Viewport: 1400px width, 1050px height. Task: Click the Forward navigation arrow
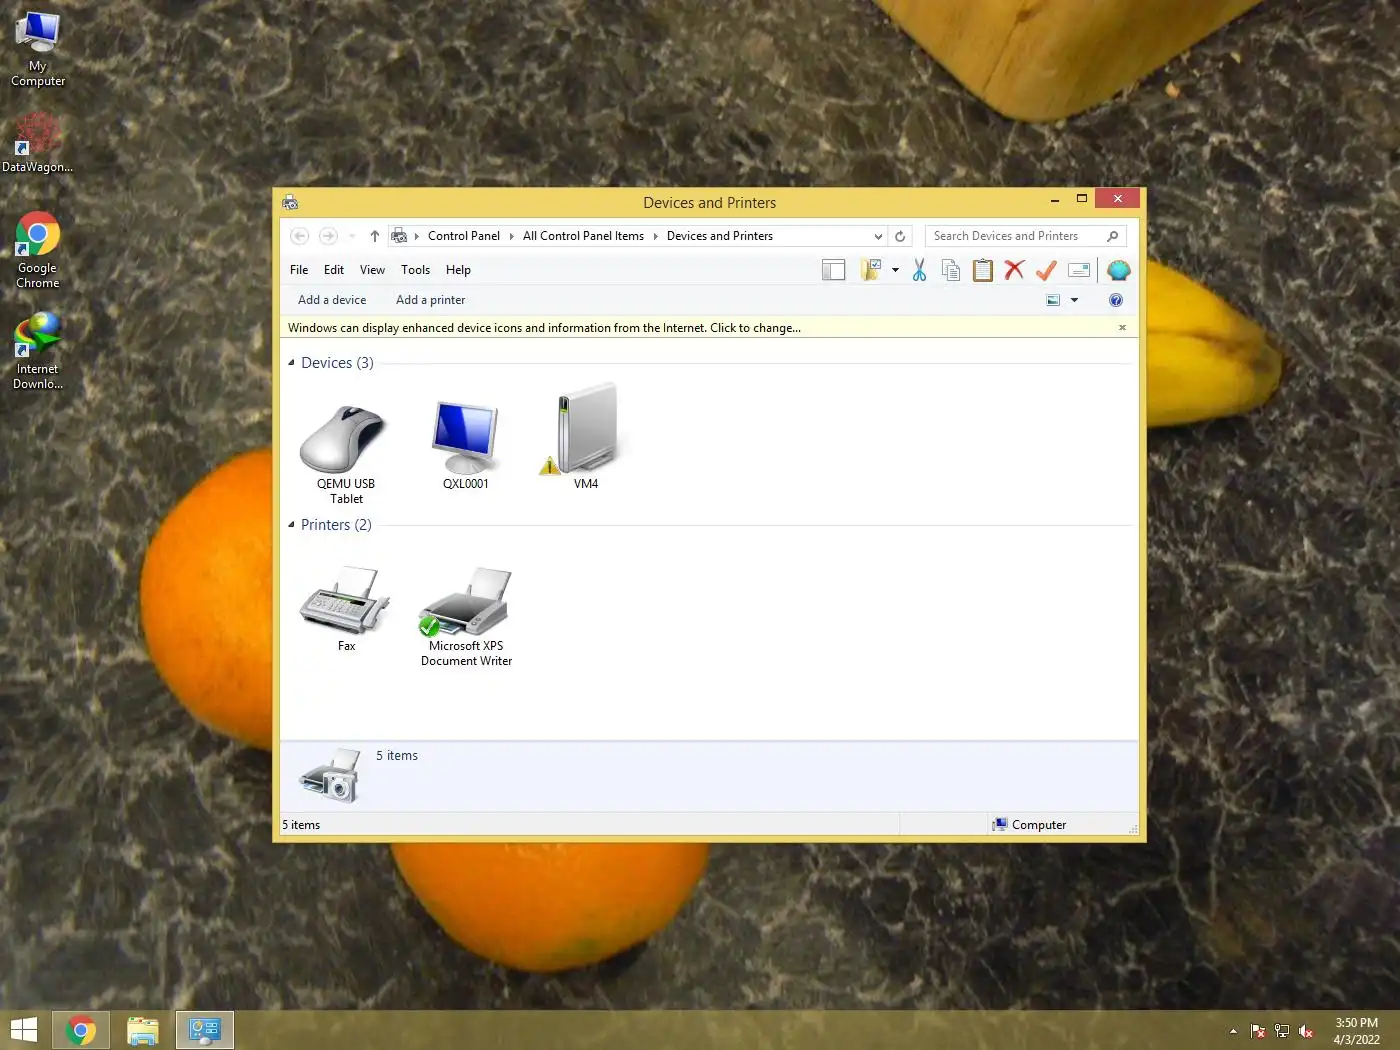pyautogui.click(x=328, y=236)
